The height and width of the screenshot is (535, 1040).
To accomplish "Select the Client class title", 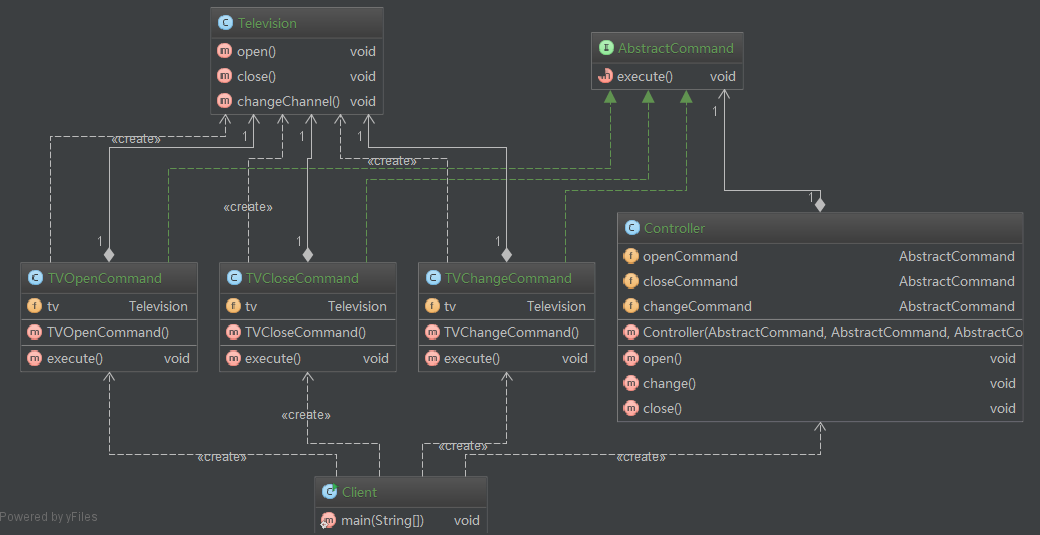I will [359, 492].
